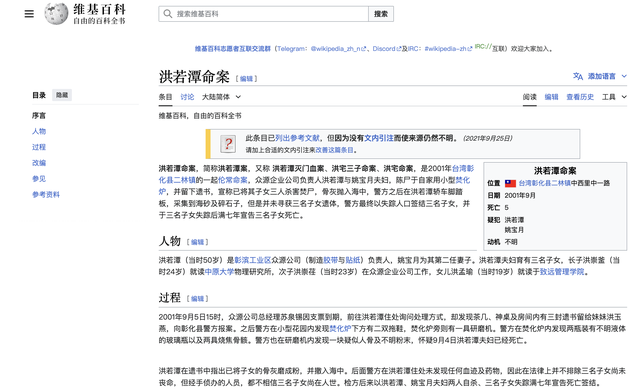This screenshot has height=390, width=640.
Task: Jump to 人物 in the contents sidebar
Action: click(x=39, y=131)
